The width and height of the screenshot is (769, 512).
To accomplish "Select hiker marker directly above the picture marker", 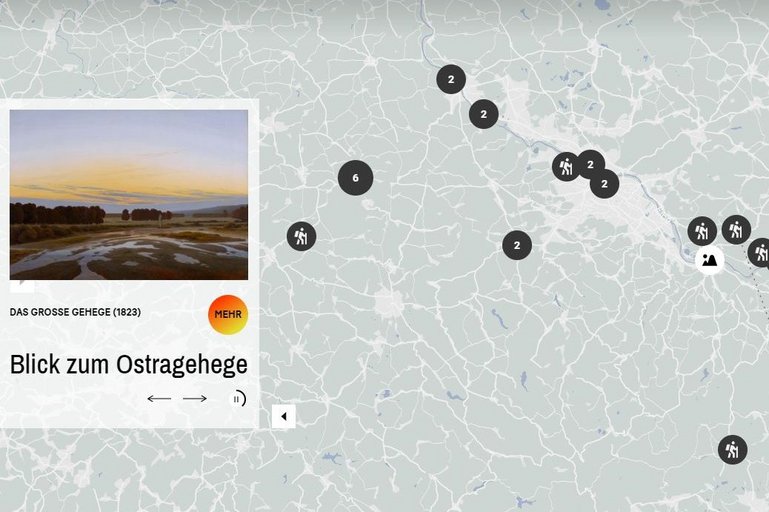I will (x=702, y=230).
